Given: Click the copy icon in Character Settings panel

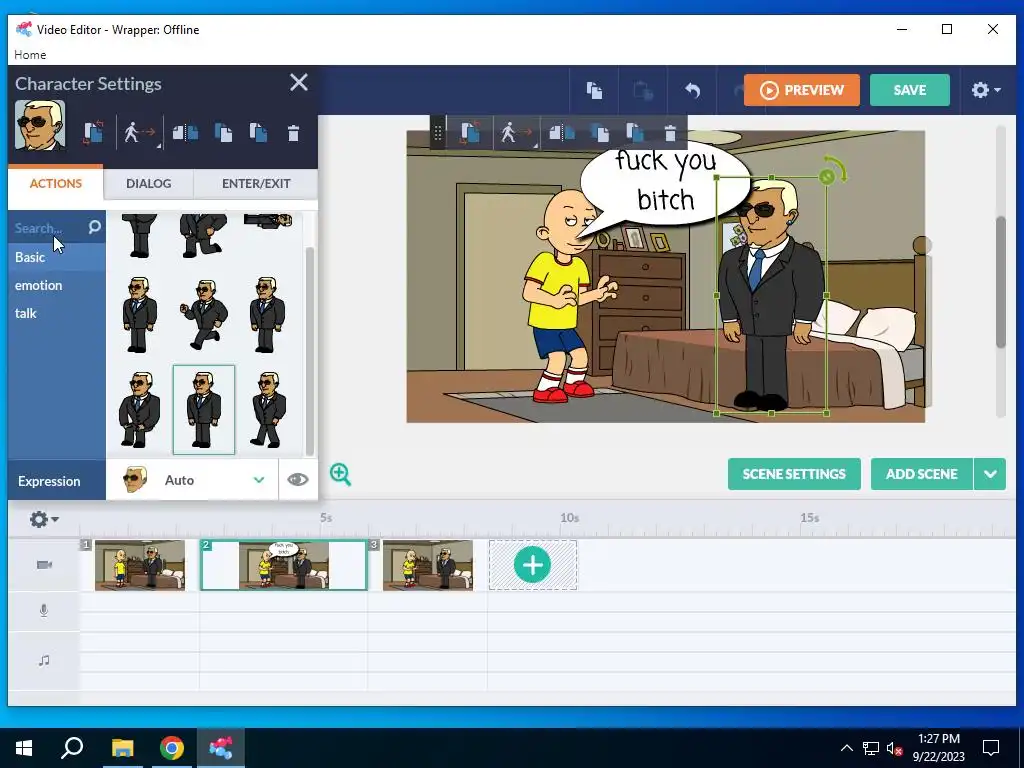Looking at the screenshot, I should (223, 133).
